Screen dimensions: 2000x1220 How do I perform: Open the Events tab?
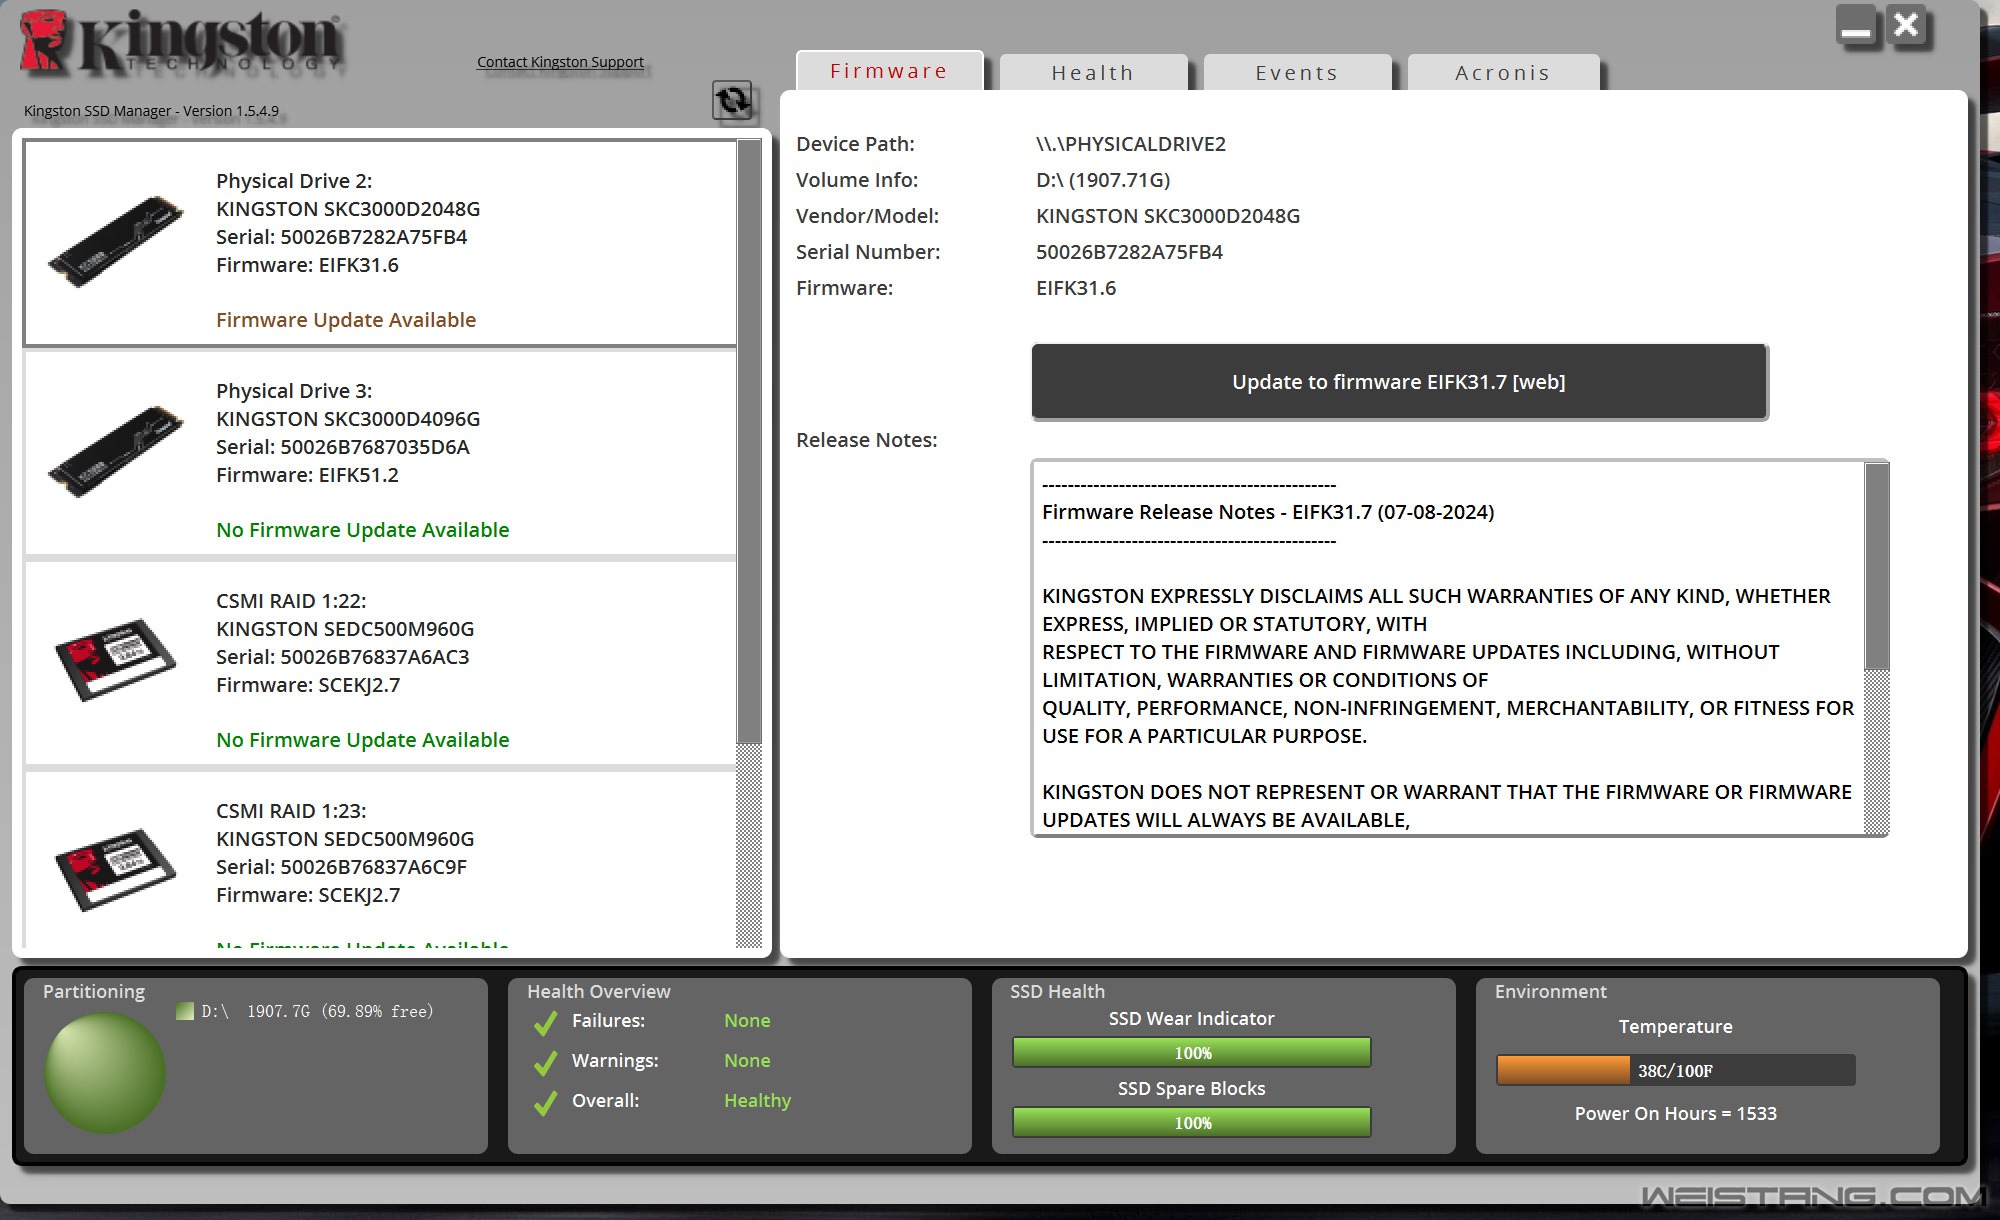(1297, 73)
